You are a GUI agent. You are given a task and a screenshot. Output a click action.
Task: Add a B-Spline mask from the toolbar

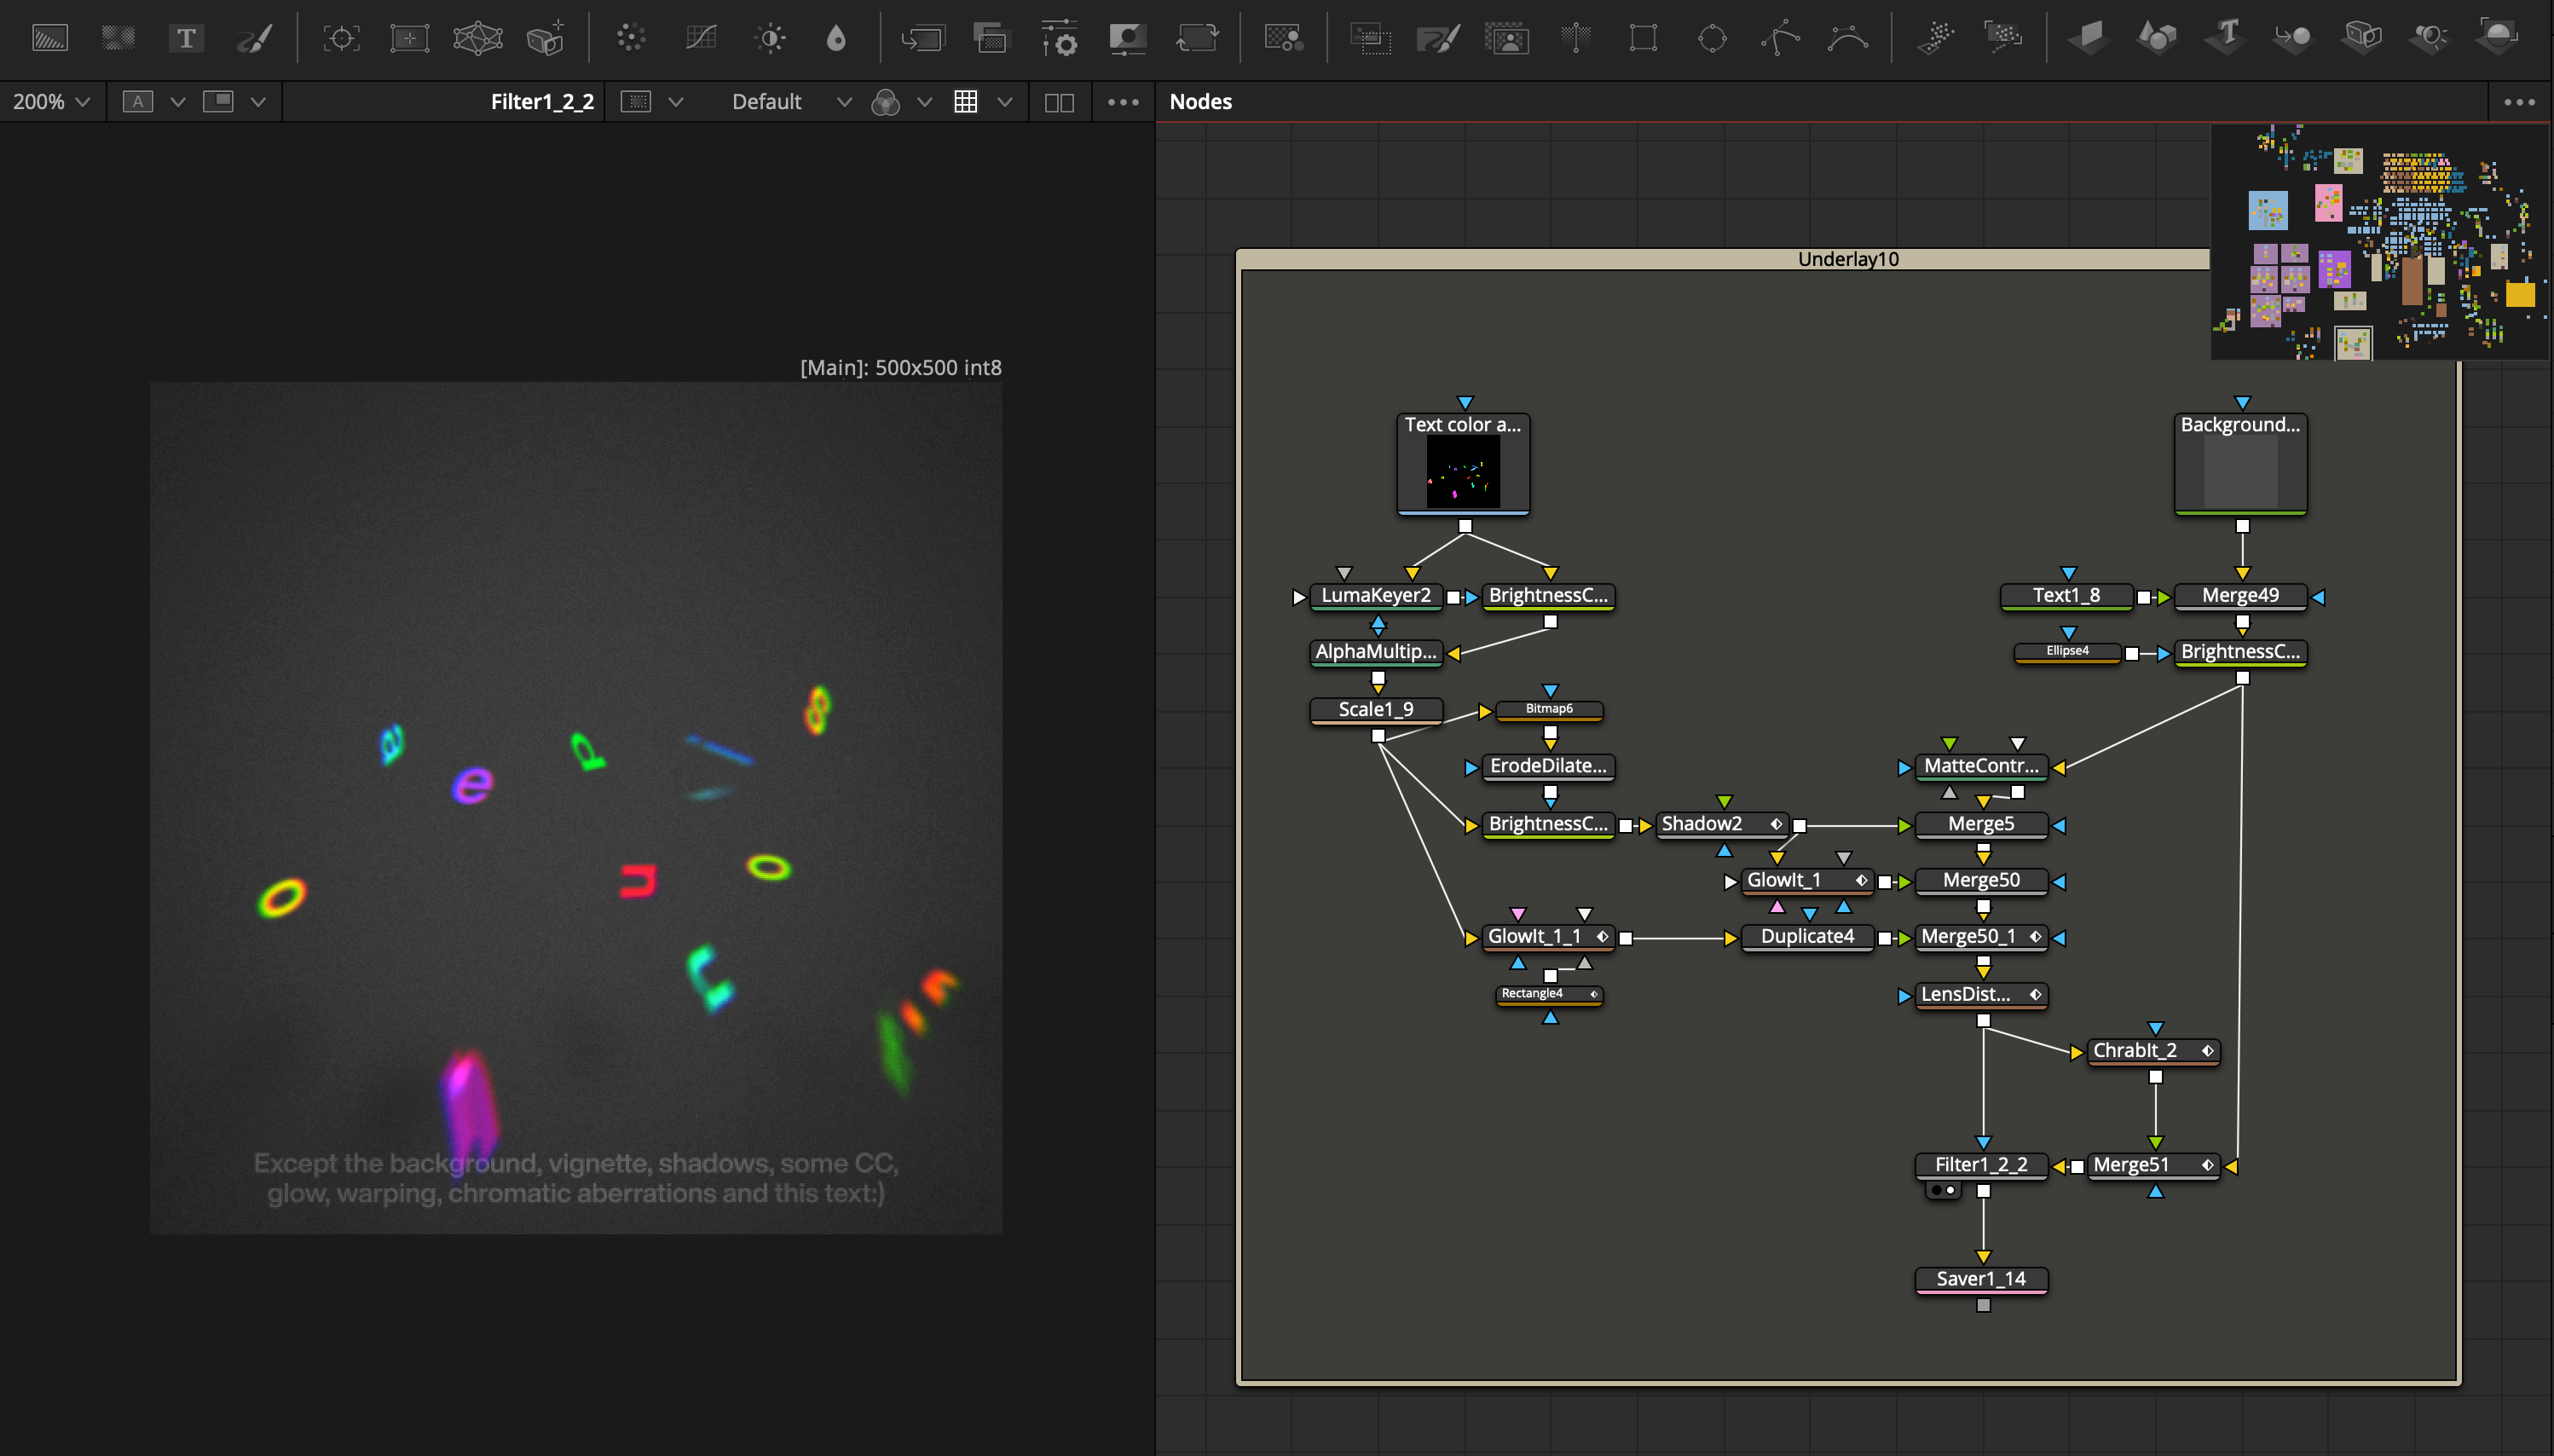click(1848, 39)
